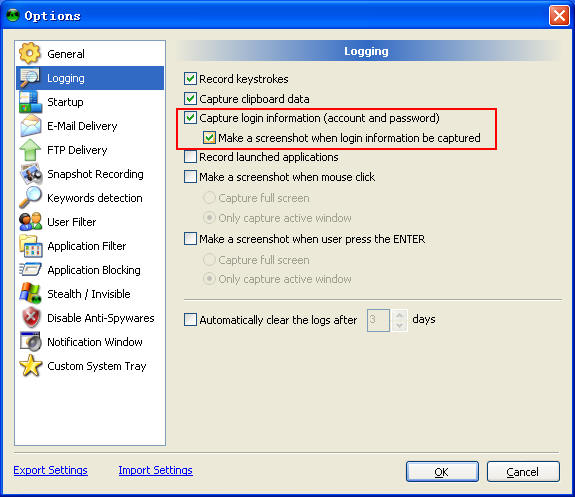The width and height of the screenshot is (575, 497).
Task: Open General settings via the gear icon
Action: tap(30, 53)
